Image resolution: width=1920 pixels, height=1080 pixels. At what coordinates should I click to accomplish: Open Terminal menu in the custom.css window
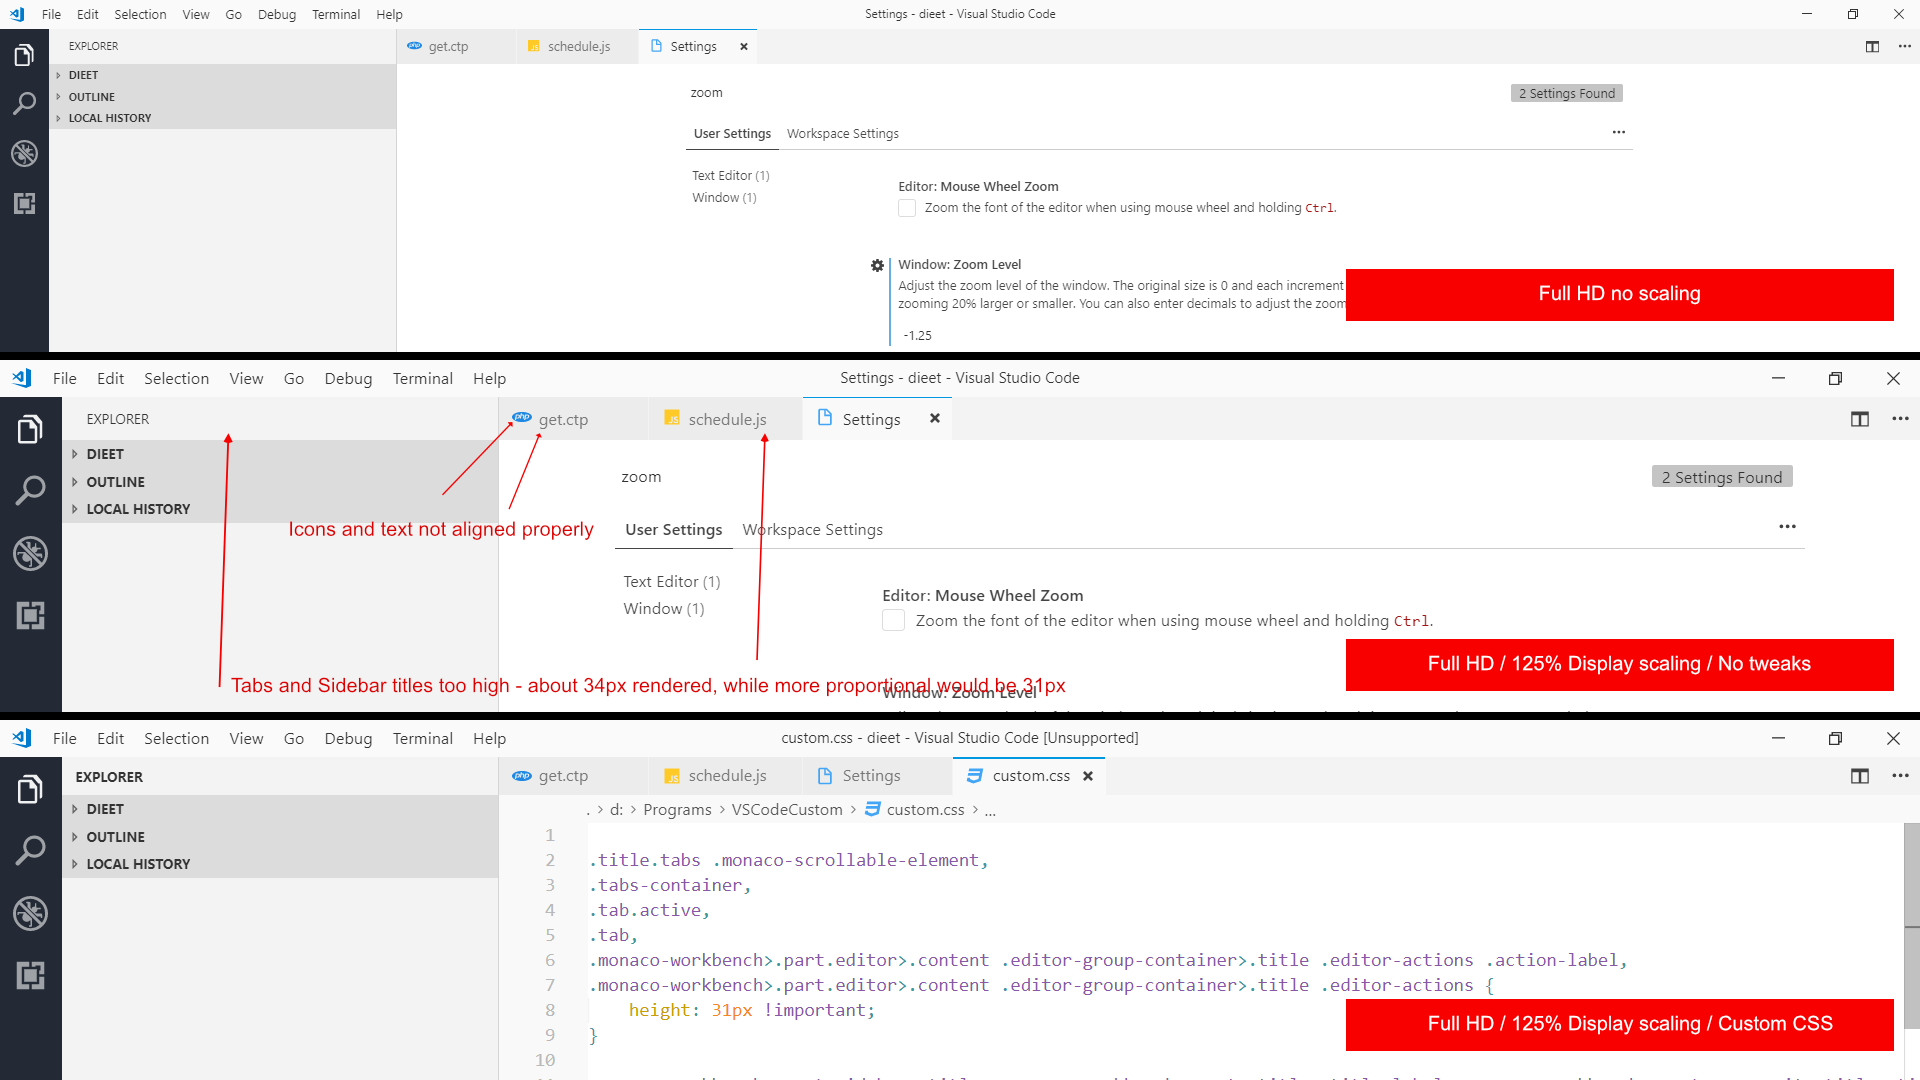(422, 739)
